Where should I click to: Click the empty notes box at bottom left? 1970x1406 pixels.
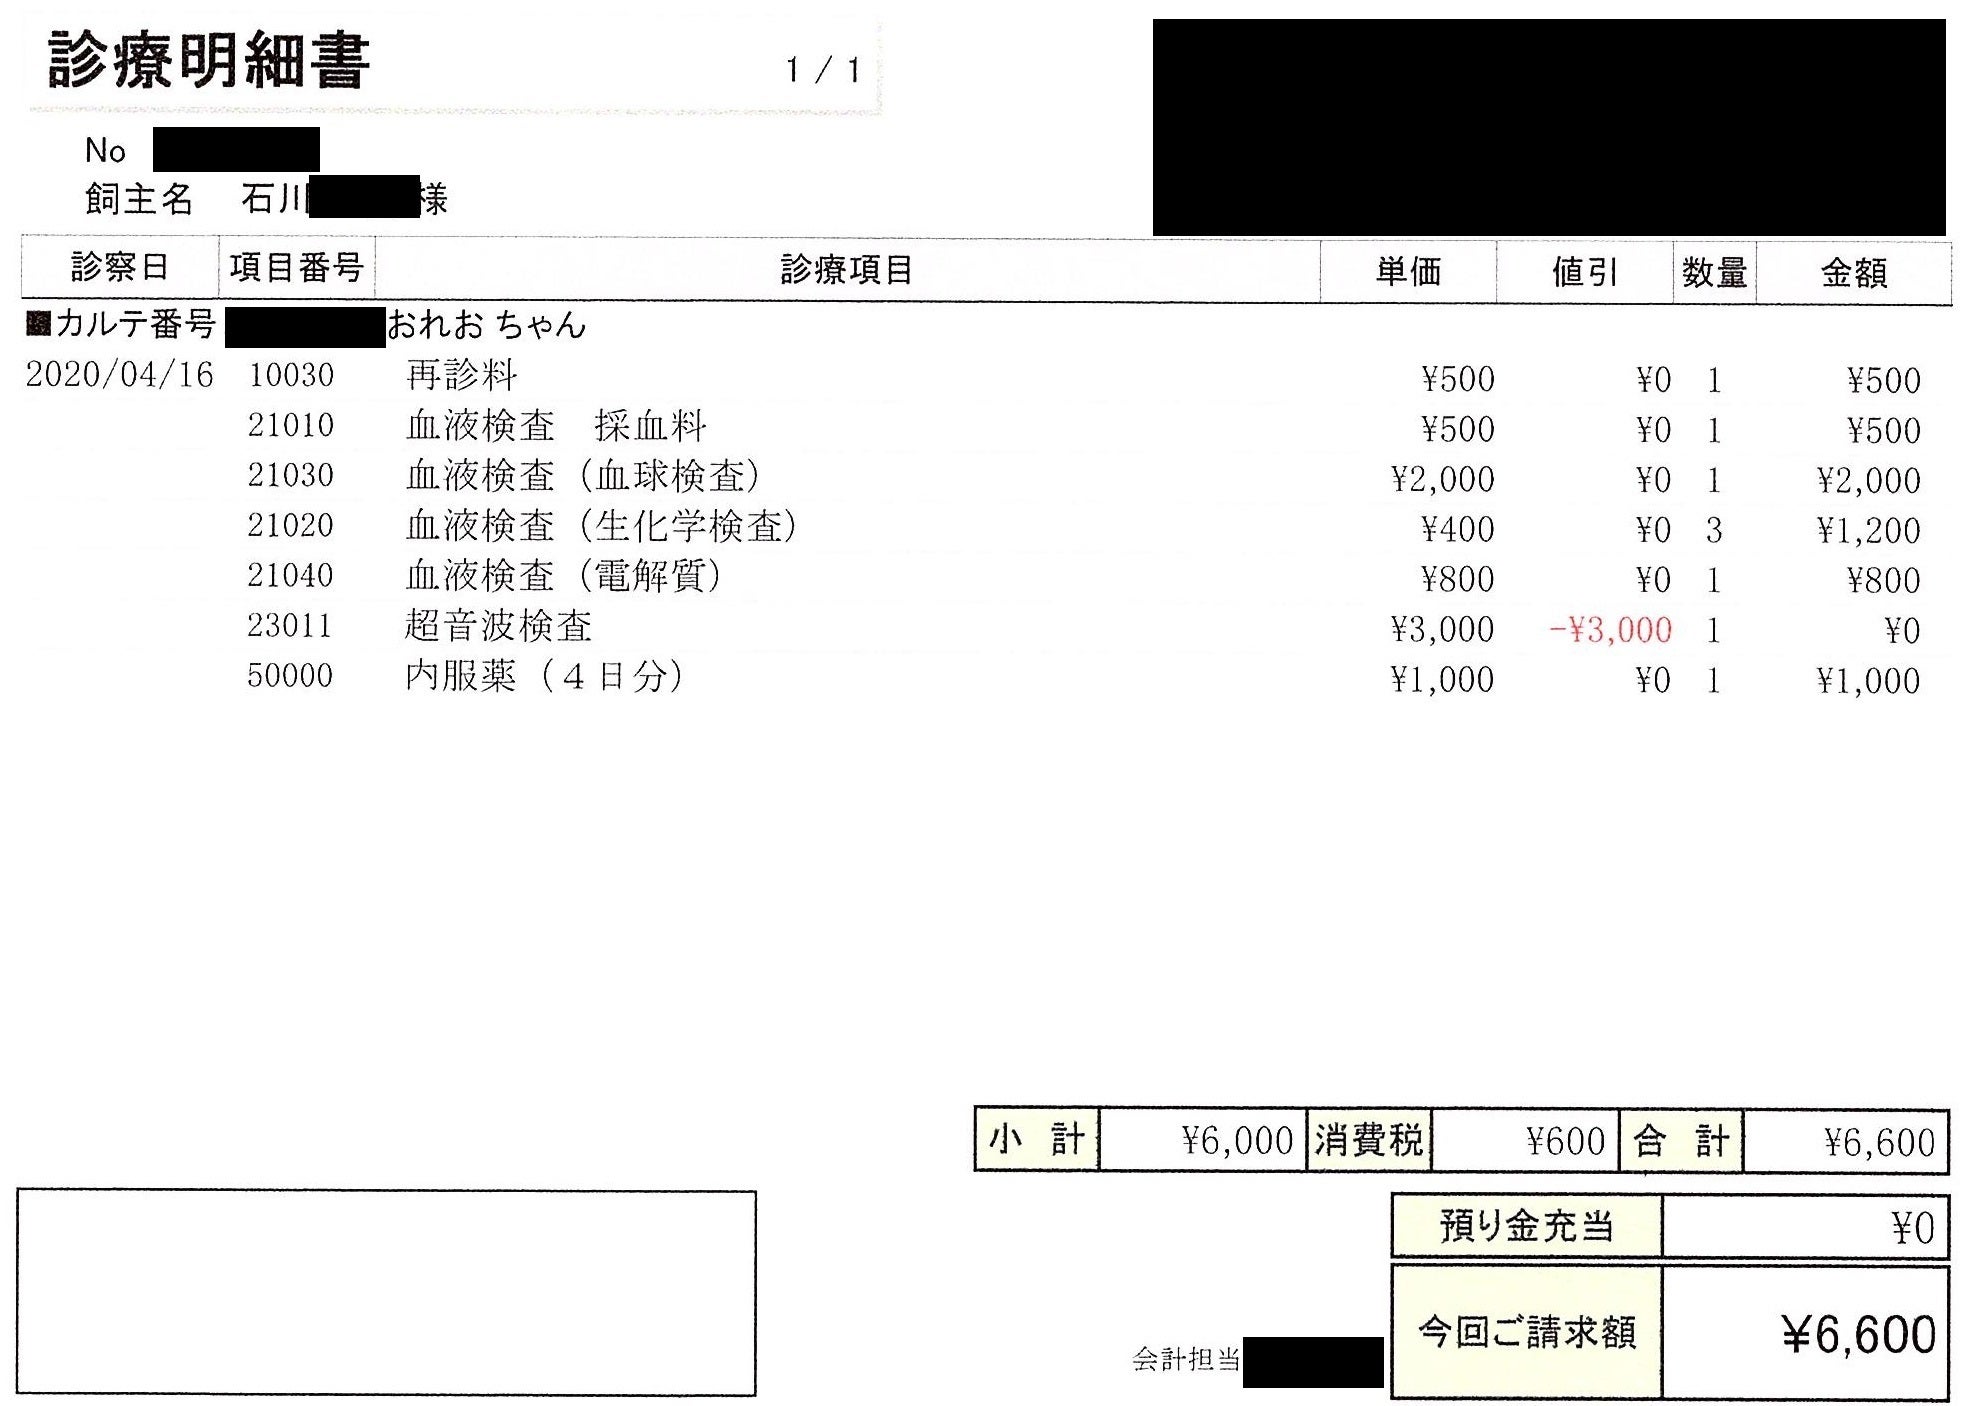(x=386, y=1292)
